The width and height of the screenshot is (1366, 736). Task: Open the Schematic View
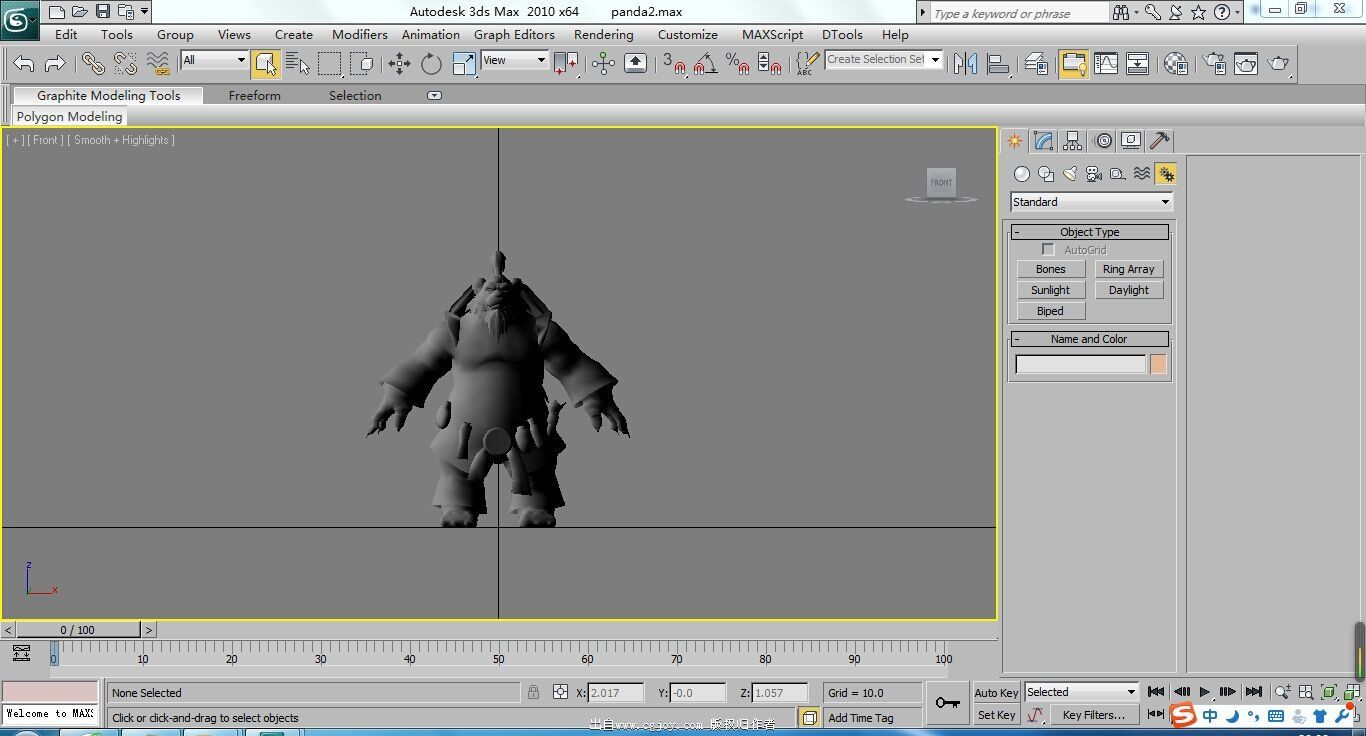1138,64
